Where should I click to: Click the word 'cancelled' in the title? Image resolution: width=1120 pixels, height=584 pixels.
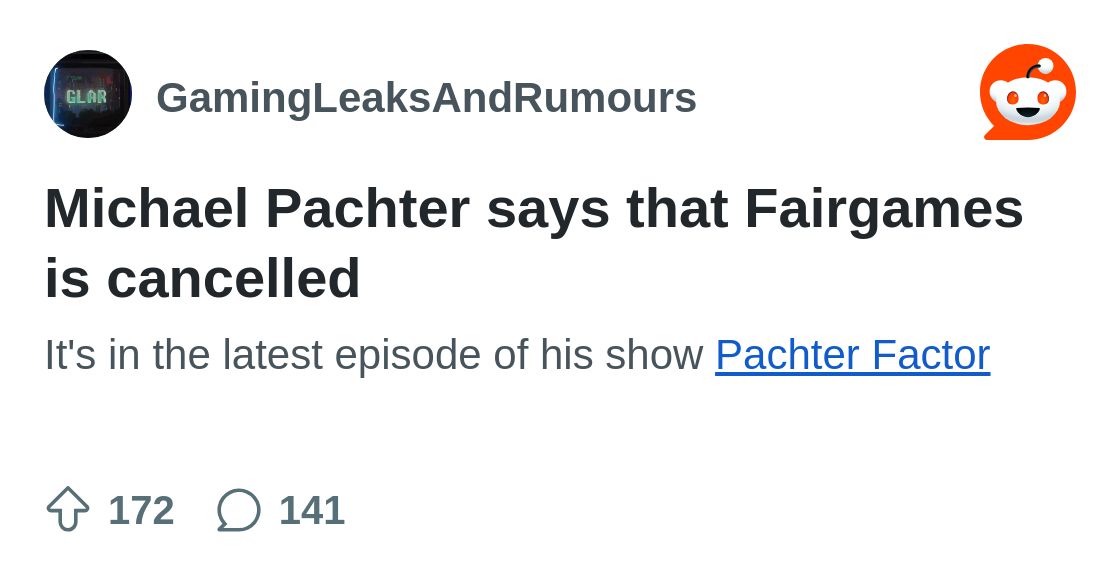click(233, 278)
